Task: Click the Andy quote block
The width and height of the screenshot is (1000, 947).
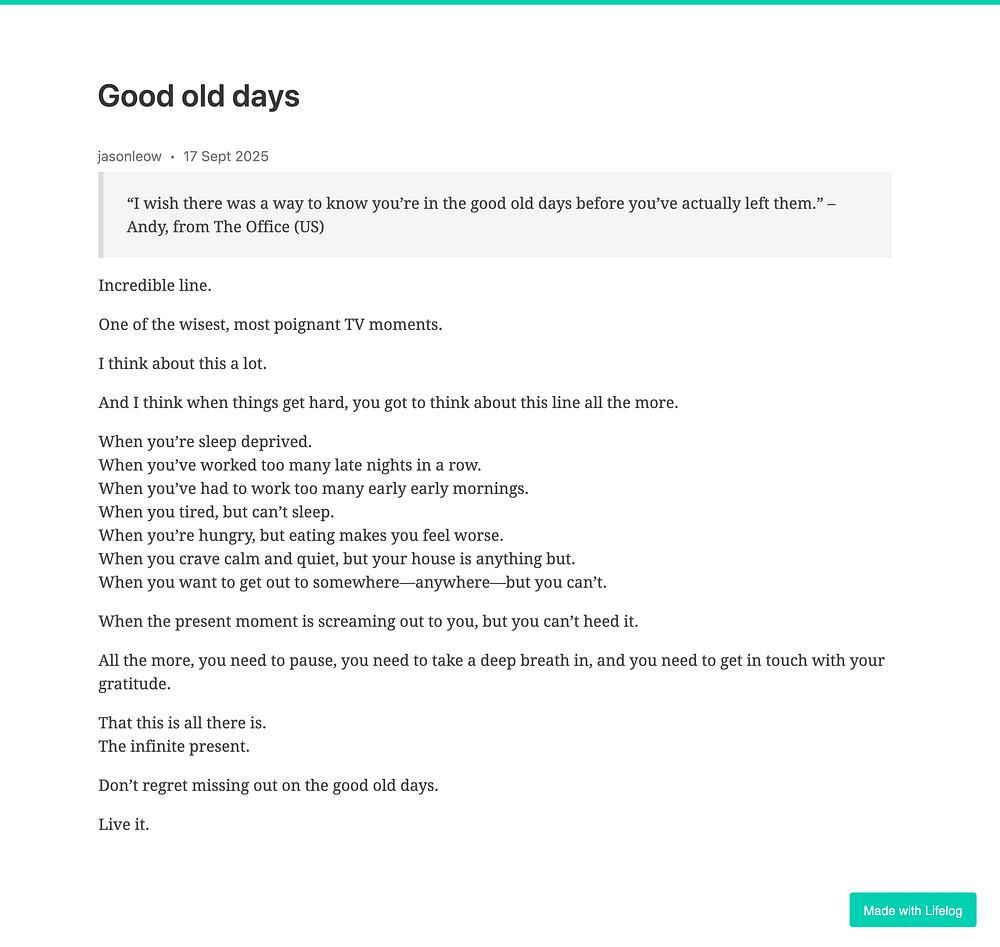Action: (495, 215)
